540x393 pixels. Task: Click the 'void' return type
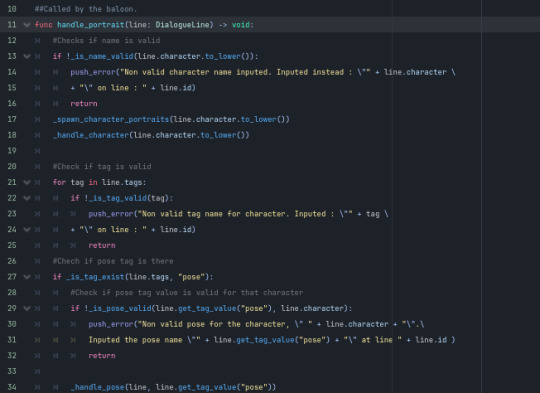[240, 25]
